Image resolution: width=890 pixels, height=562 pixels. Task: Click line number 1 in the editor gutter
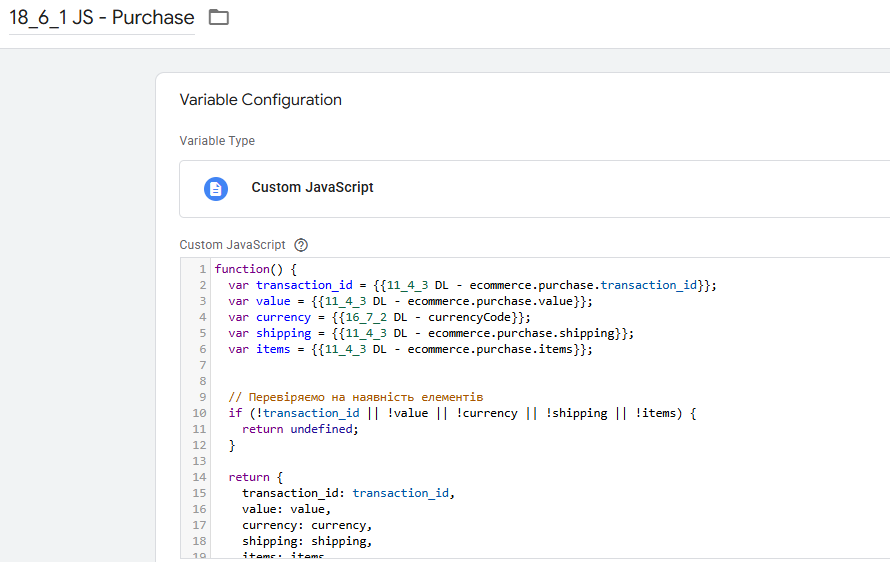pyautogui.click(x=203, y=269)
